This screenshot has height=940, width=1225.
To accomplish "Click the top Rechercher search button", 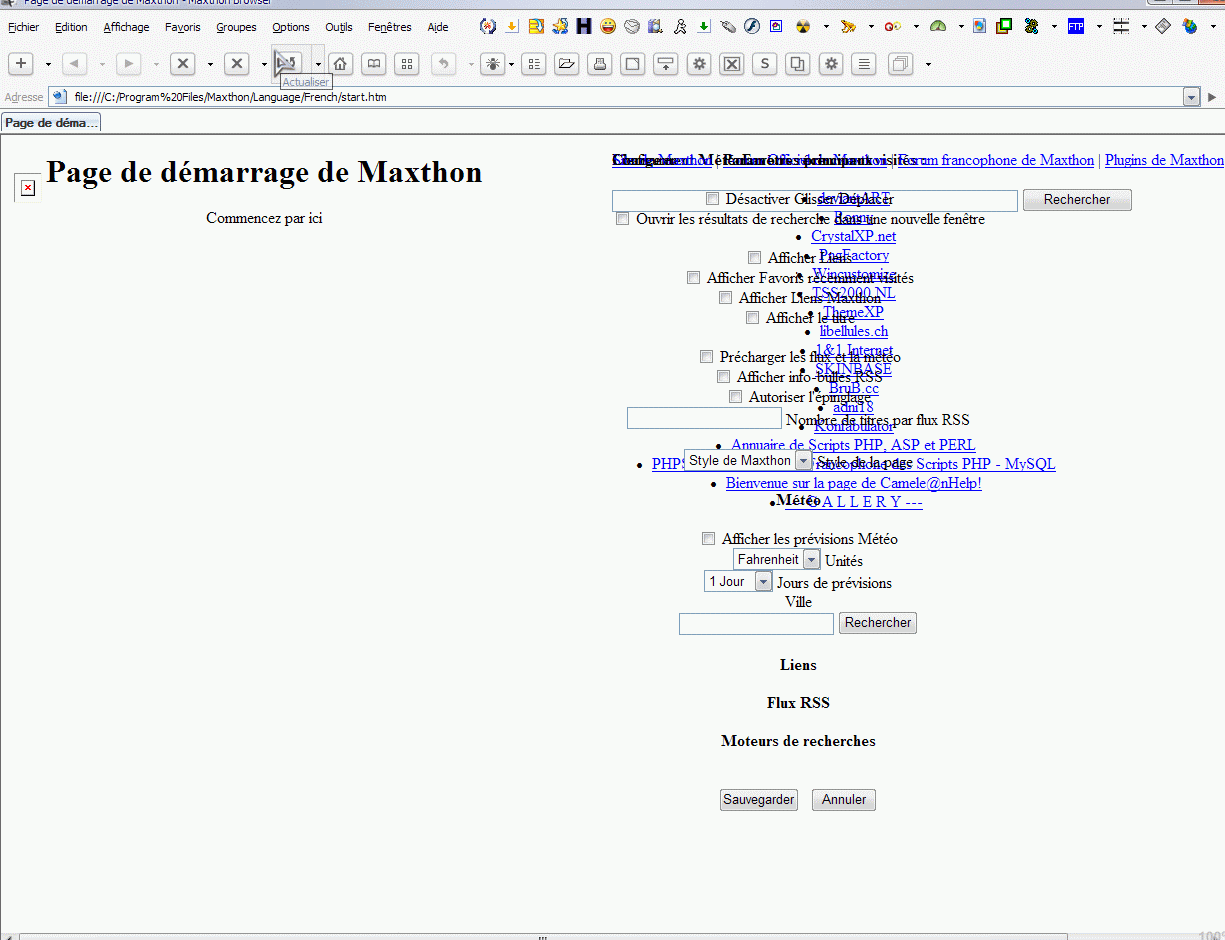I will (1077, 200).
